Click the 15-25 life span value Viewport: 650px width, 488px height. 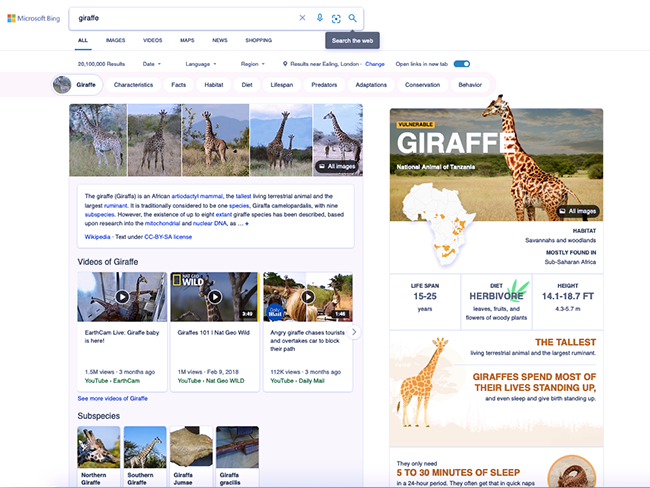[x=425, y=296]
